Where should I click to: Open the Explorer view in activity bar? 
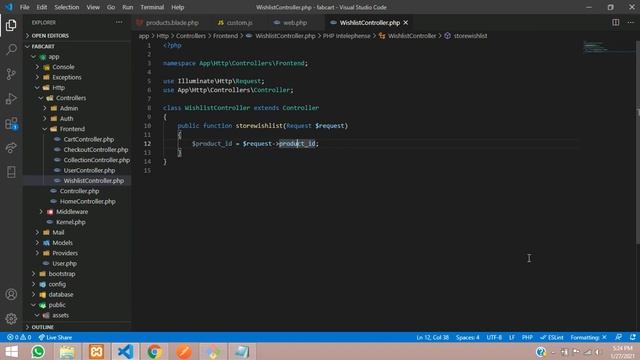pyautogui.click(x=11, y=25)
